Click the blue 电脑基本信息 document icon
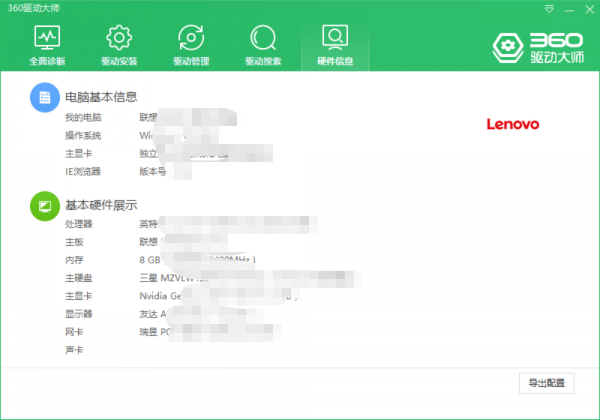 tap(45, 97)
